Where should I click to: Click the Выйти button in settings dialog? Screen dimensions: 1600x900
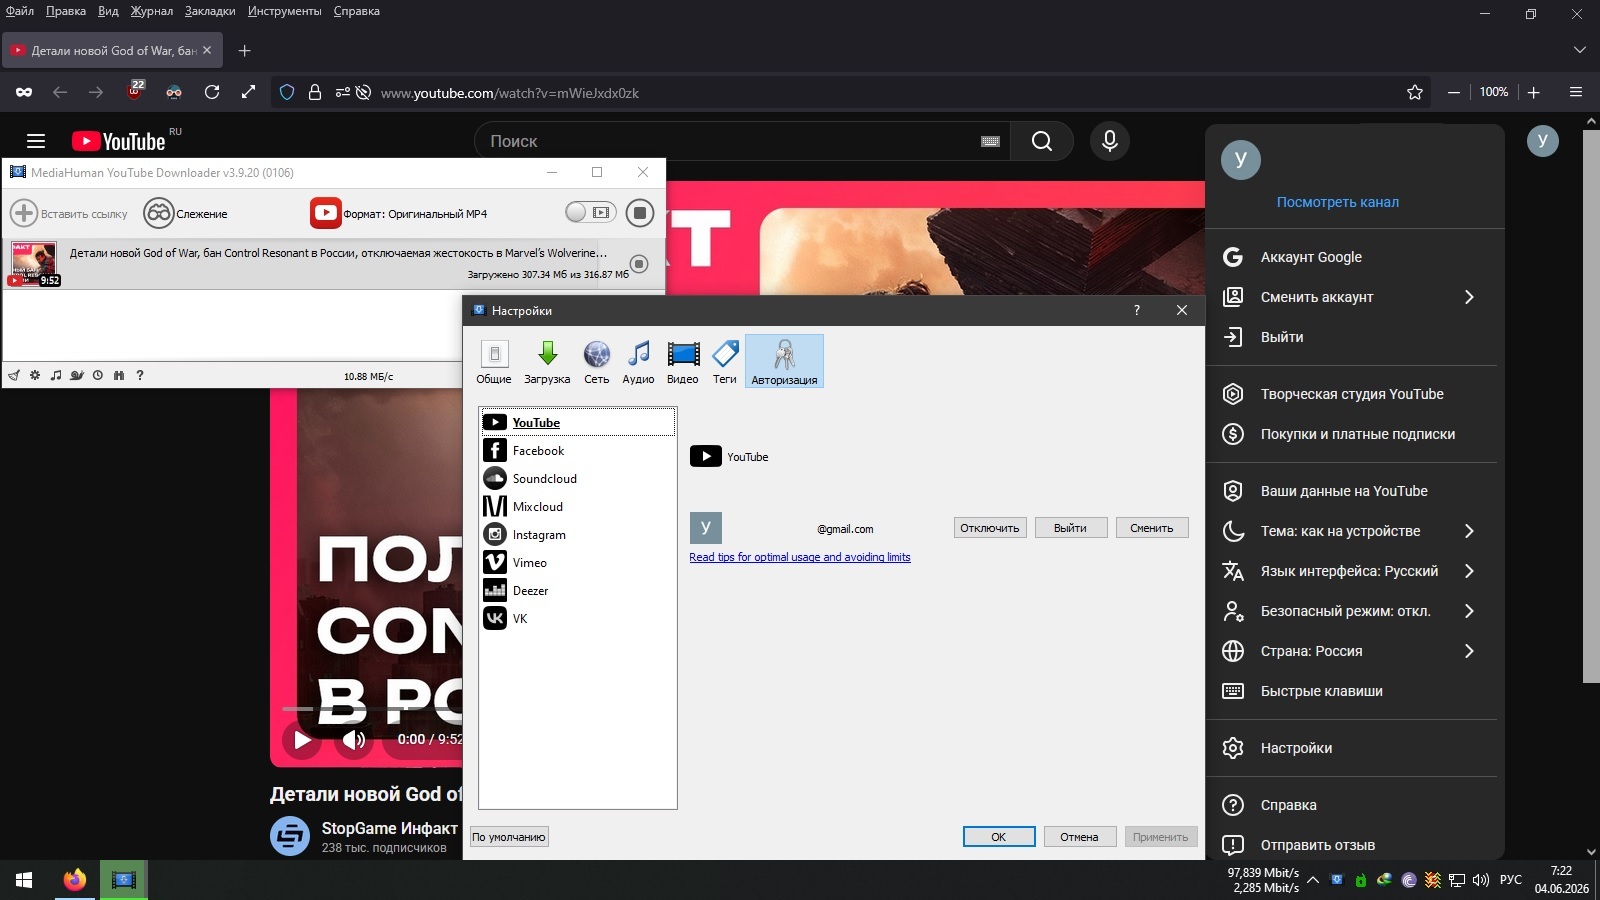tap(1070, 528)
